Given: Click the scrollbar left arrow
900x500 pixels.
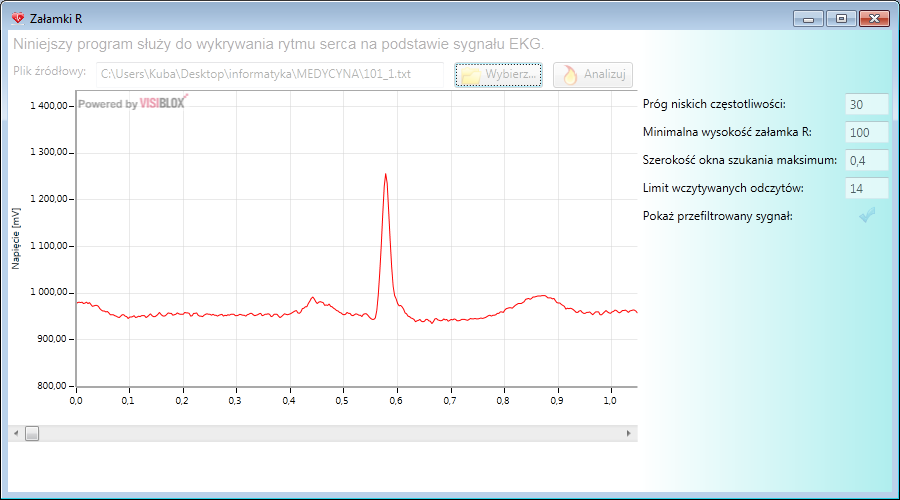Looking at the screenshot, I should click(16, 433).
